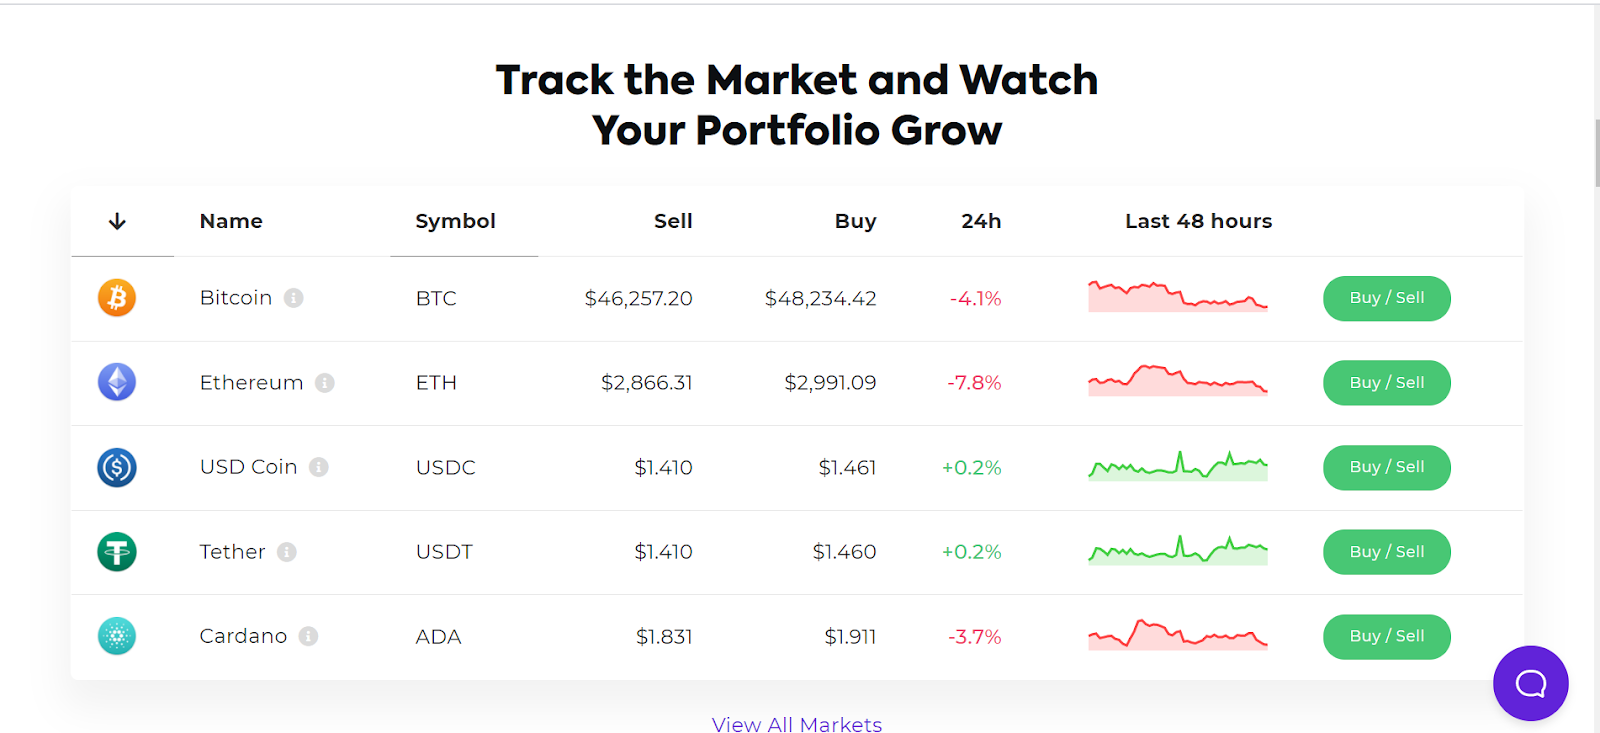Click the Cardano logo icon
The height and width of the screenshot is (733, 1600).
[x=117, y=636]
